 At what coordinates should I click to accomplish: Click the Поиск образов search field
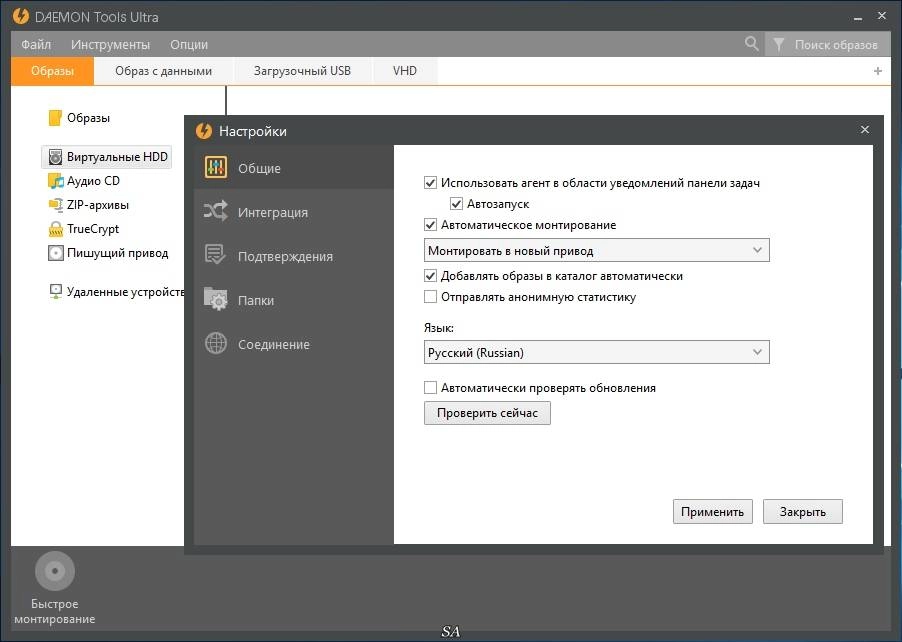[x=836, y=45]
